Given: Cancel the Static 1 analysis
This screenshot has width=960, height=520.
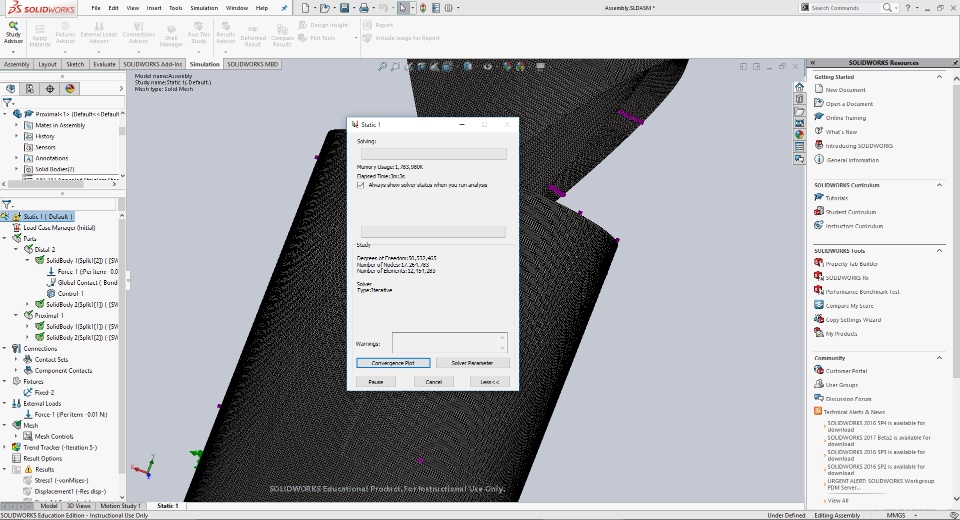Looking at the screenshot, I should click(x=433, y=382).
